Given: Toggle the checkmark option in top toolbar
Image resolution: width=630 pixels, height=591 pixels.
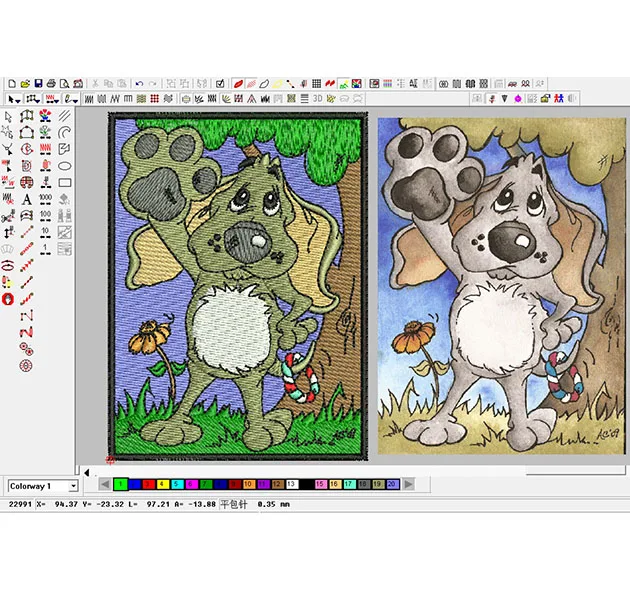Looking at the screenshot, I should [x=220, y=83].
